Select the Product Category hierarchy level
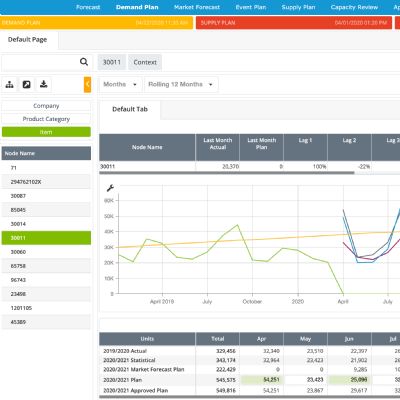Screen dimensions: 400x400 coord(46,119)
